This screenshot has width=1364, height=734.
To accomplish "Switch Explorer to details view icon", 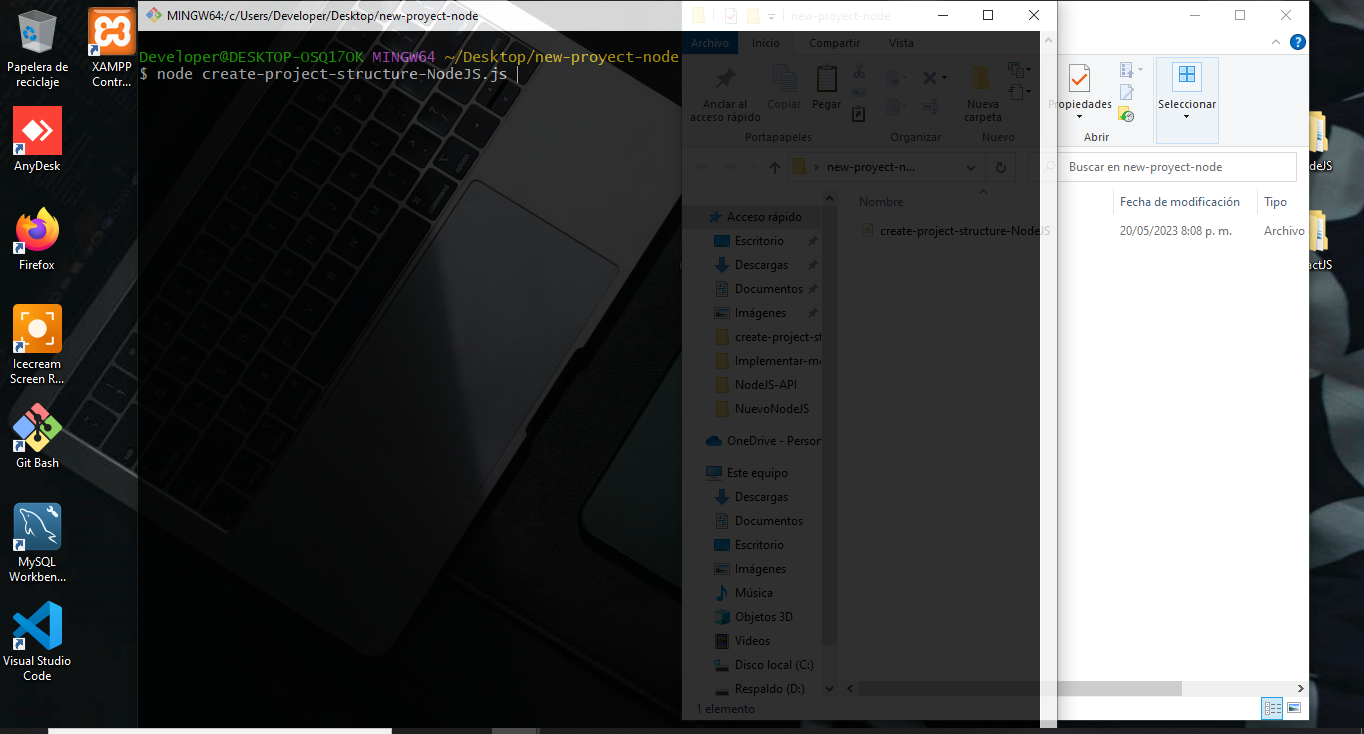I will (x=1272, y=708).
